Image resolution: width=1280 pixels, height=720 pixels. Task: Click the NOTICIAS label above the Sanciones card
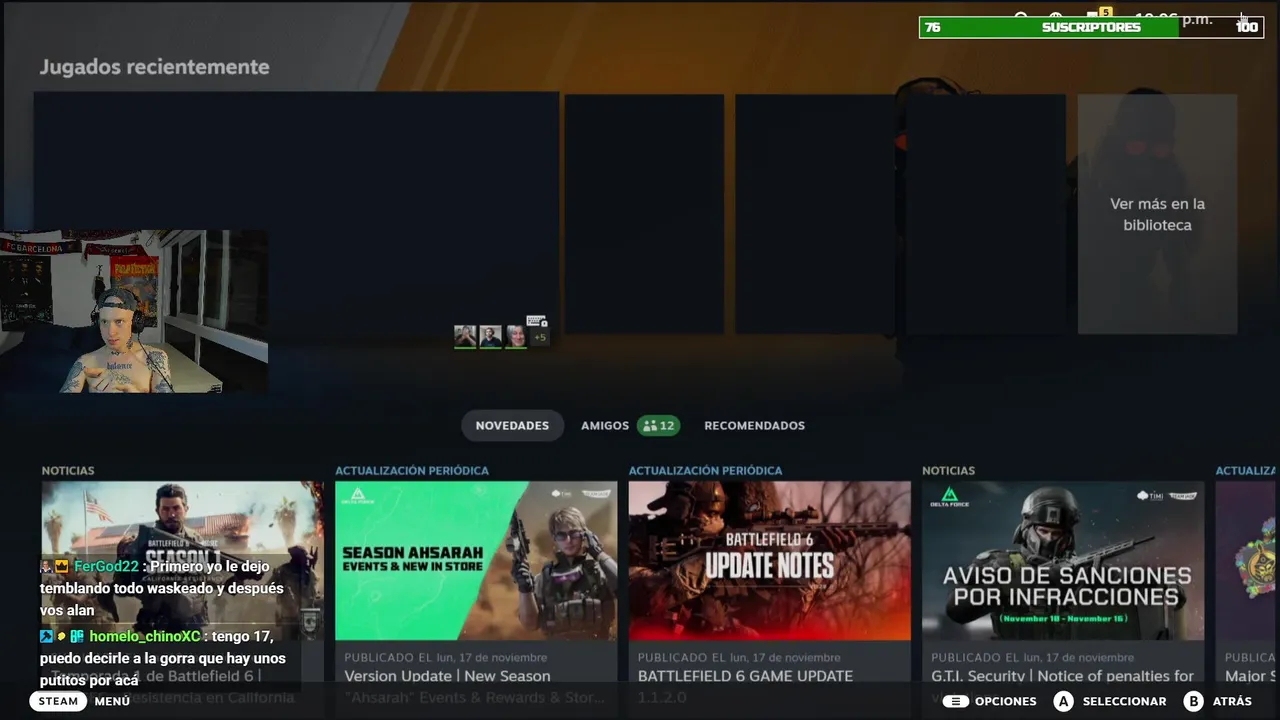[x=948, y=470]
